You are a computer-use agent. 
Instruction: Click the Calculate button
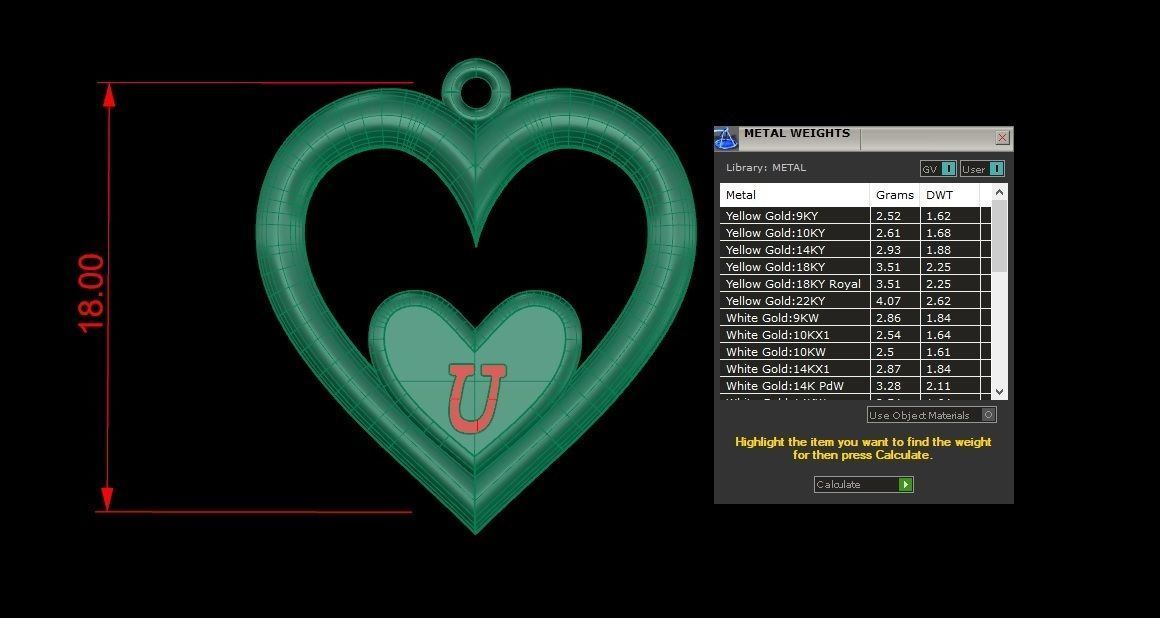863,484
